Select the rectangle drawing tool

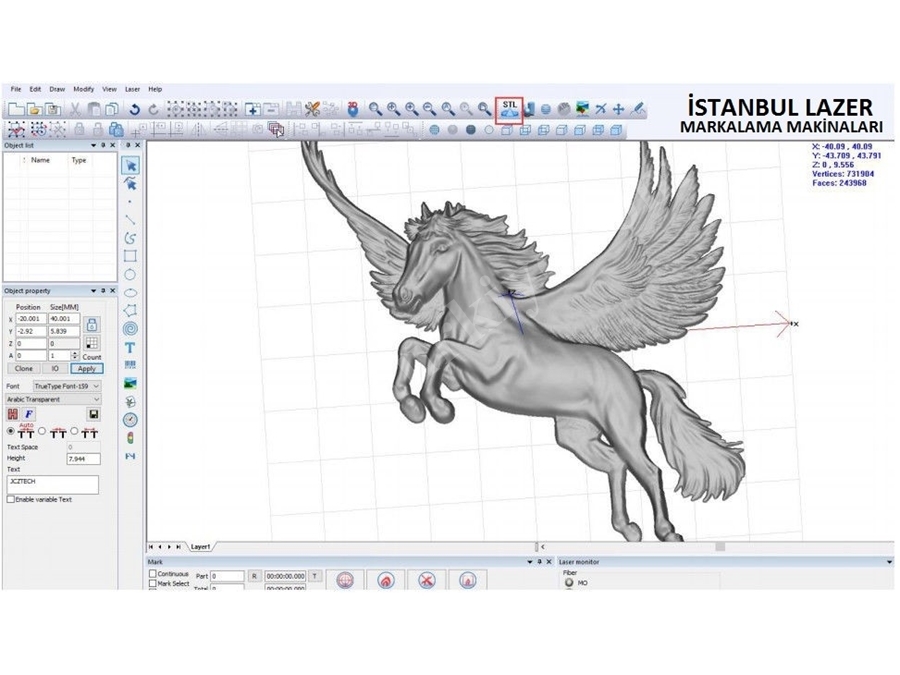click(x=130, y=256)
